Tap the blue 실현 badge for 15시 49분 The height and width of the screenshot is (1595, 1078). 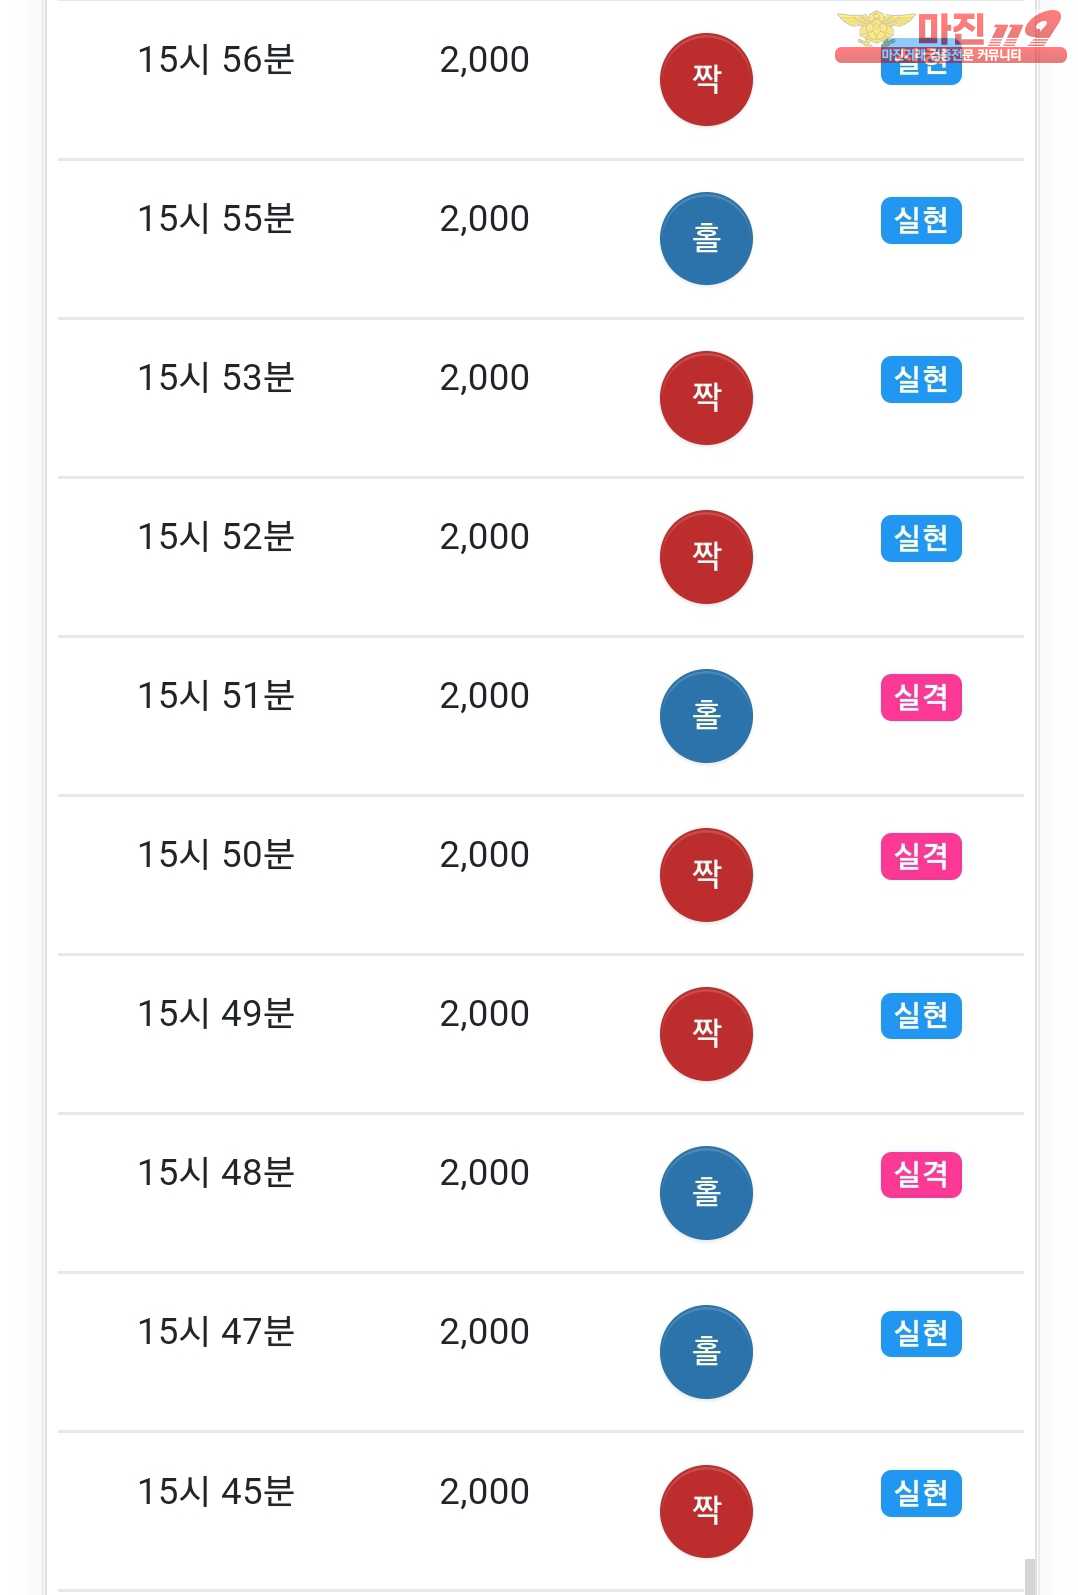[x=921, y=1015]
